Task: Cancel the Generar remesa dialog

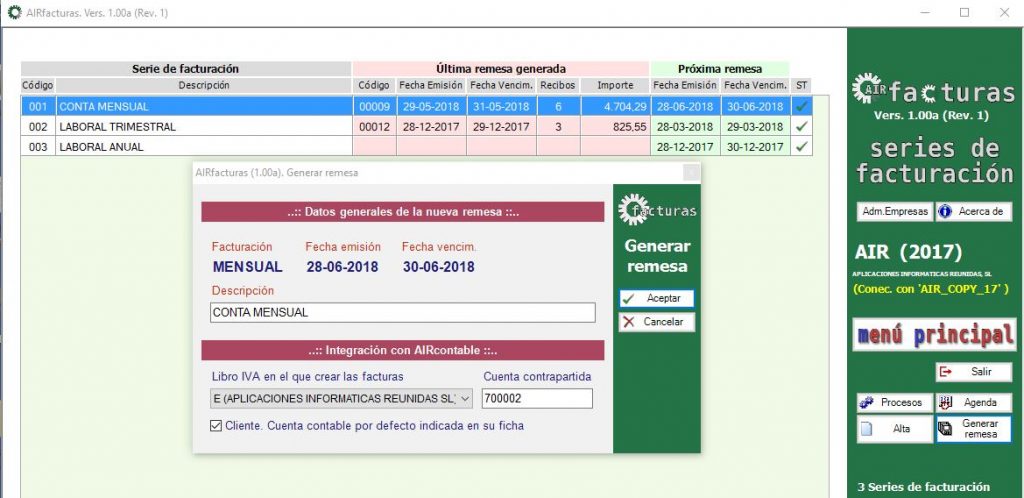Action: coord(656,322)
